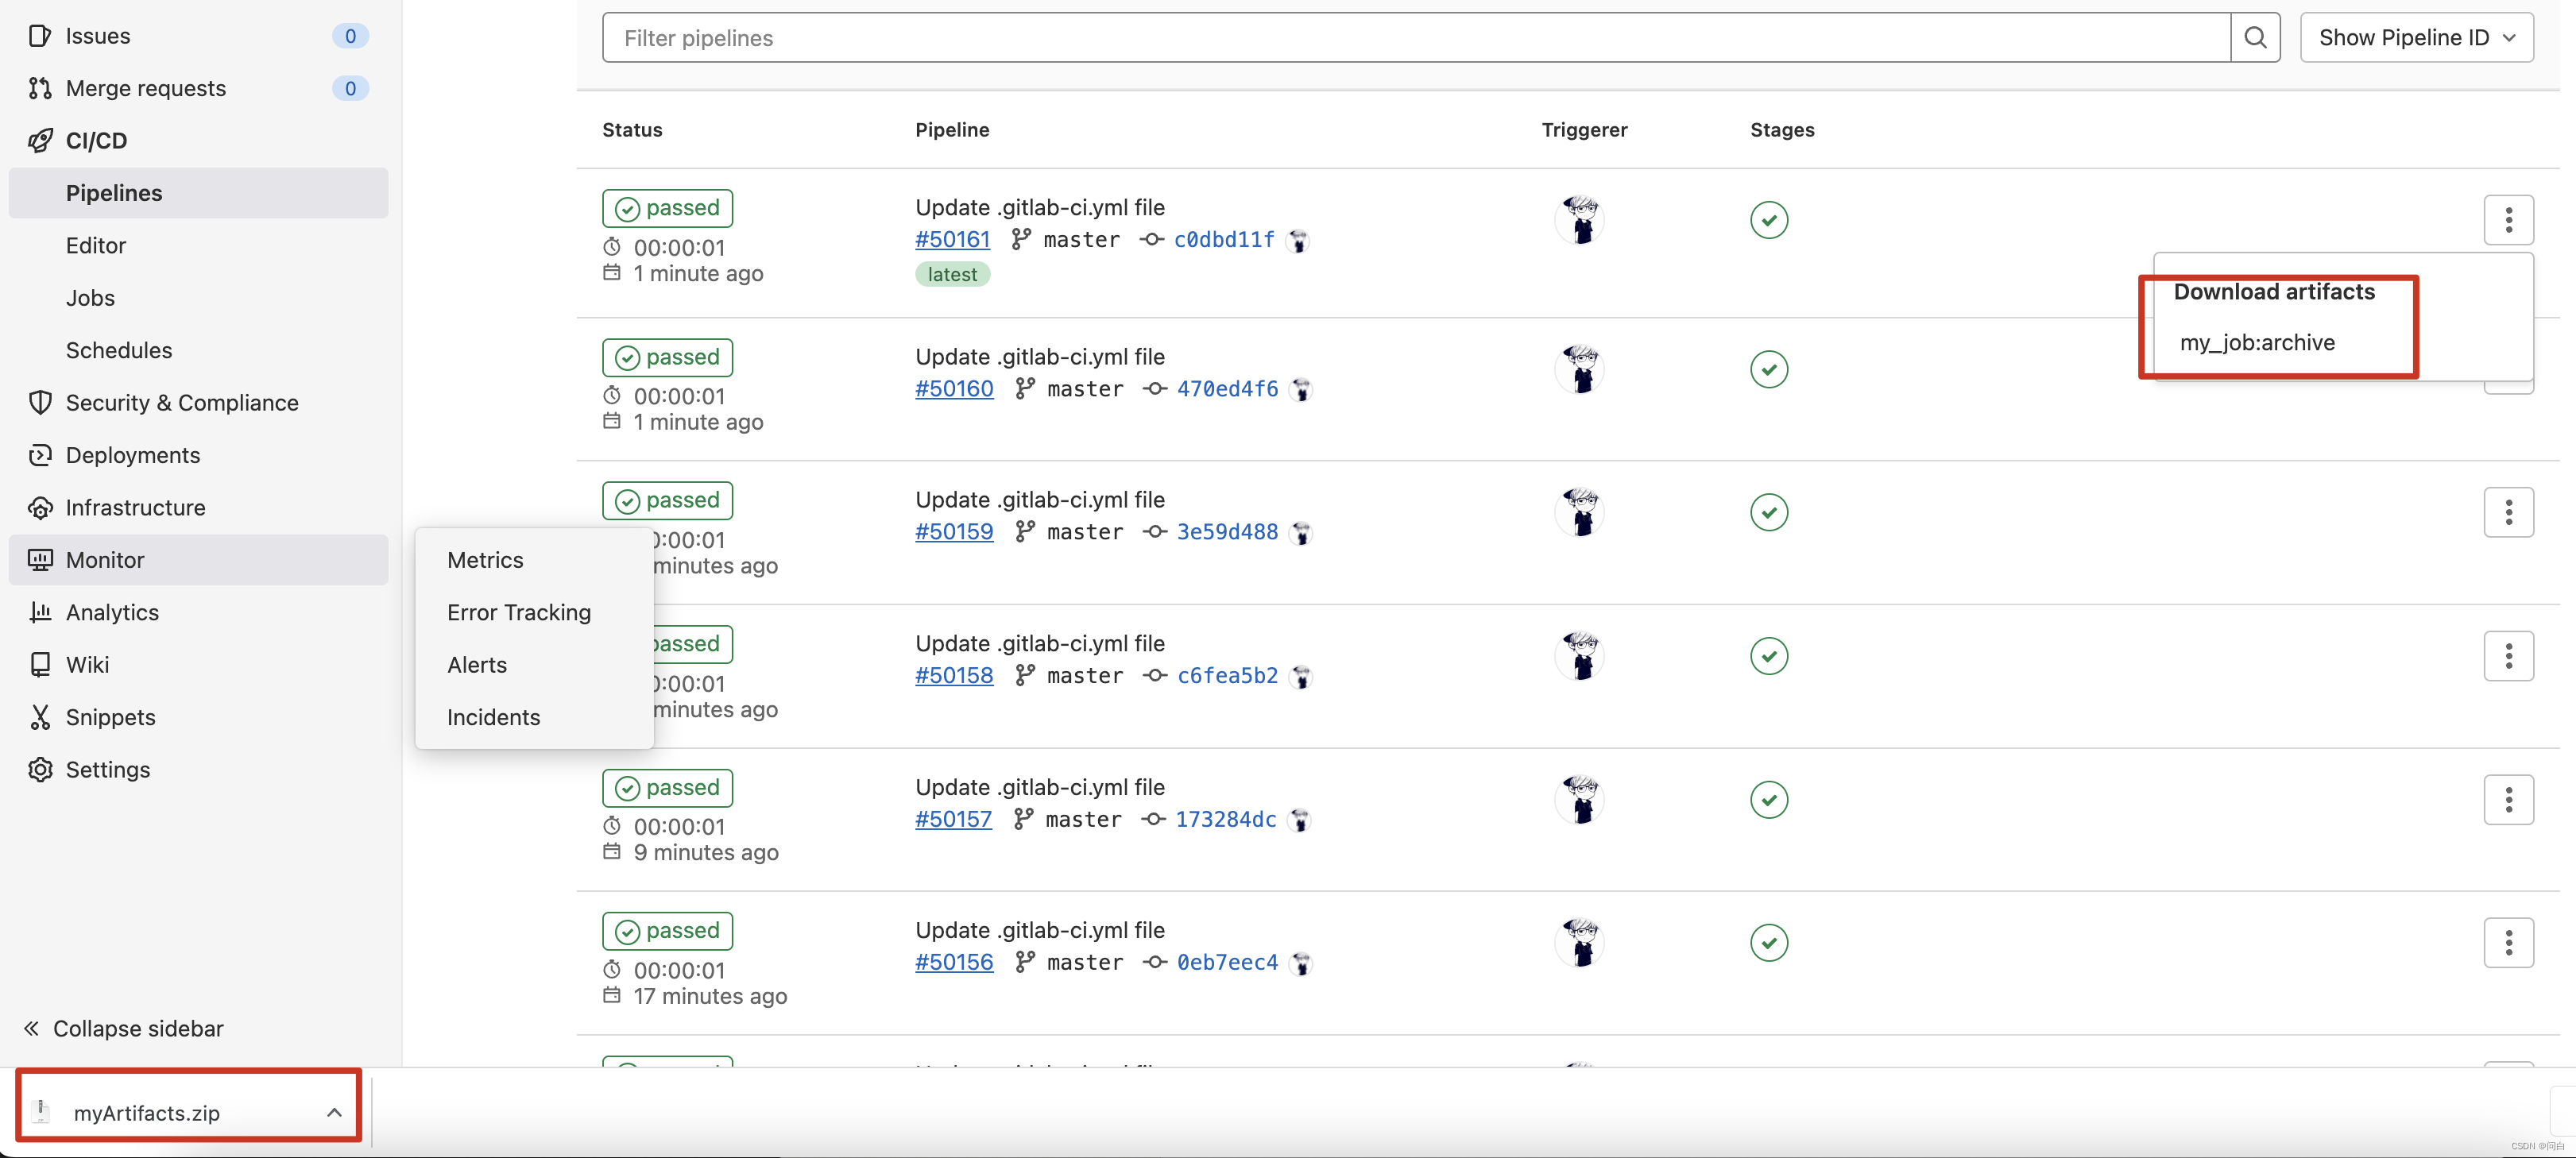The height and width of the screenshot is (1158, 2576).
Task: Select Error Tracking from Monitor menu
Action: pos(519,612)
